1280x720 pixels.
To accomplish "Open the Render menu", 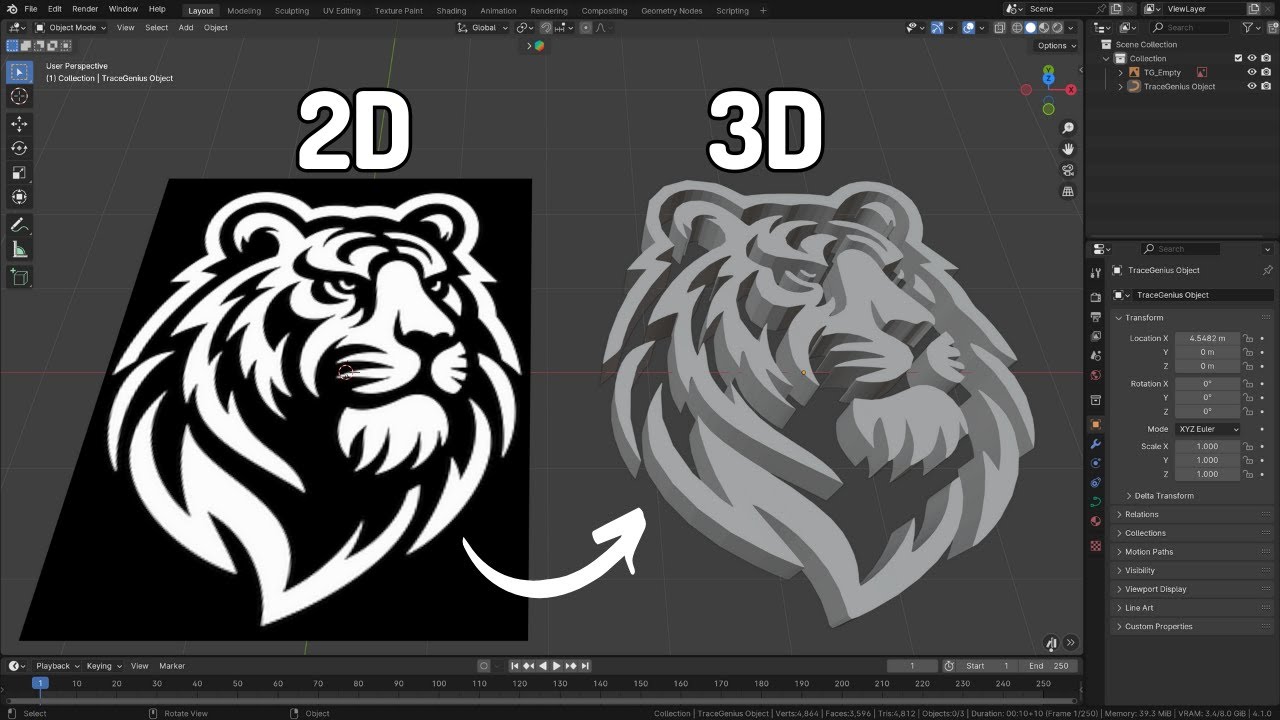I will pos(85,9).
